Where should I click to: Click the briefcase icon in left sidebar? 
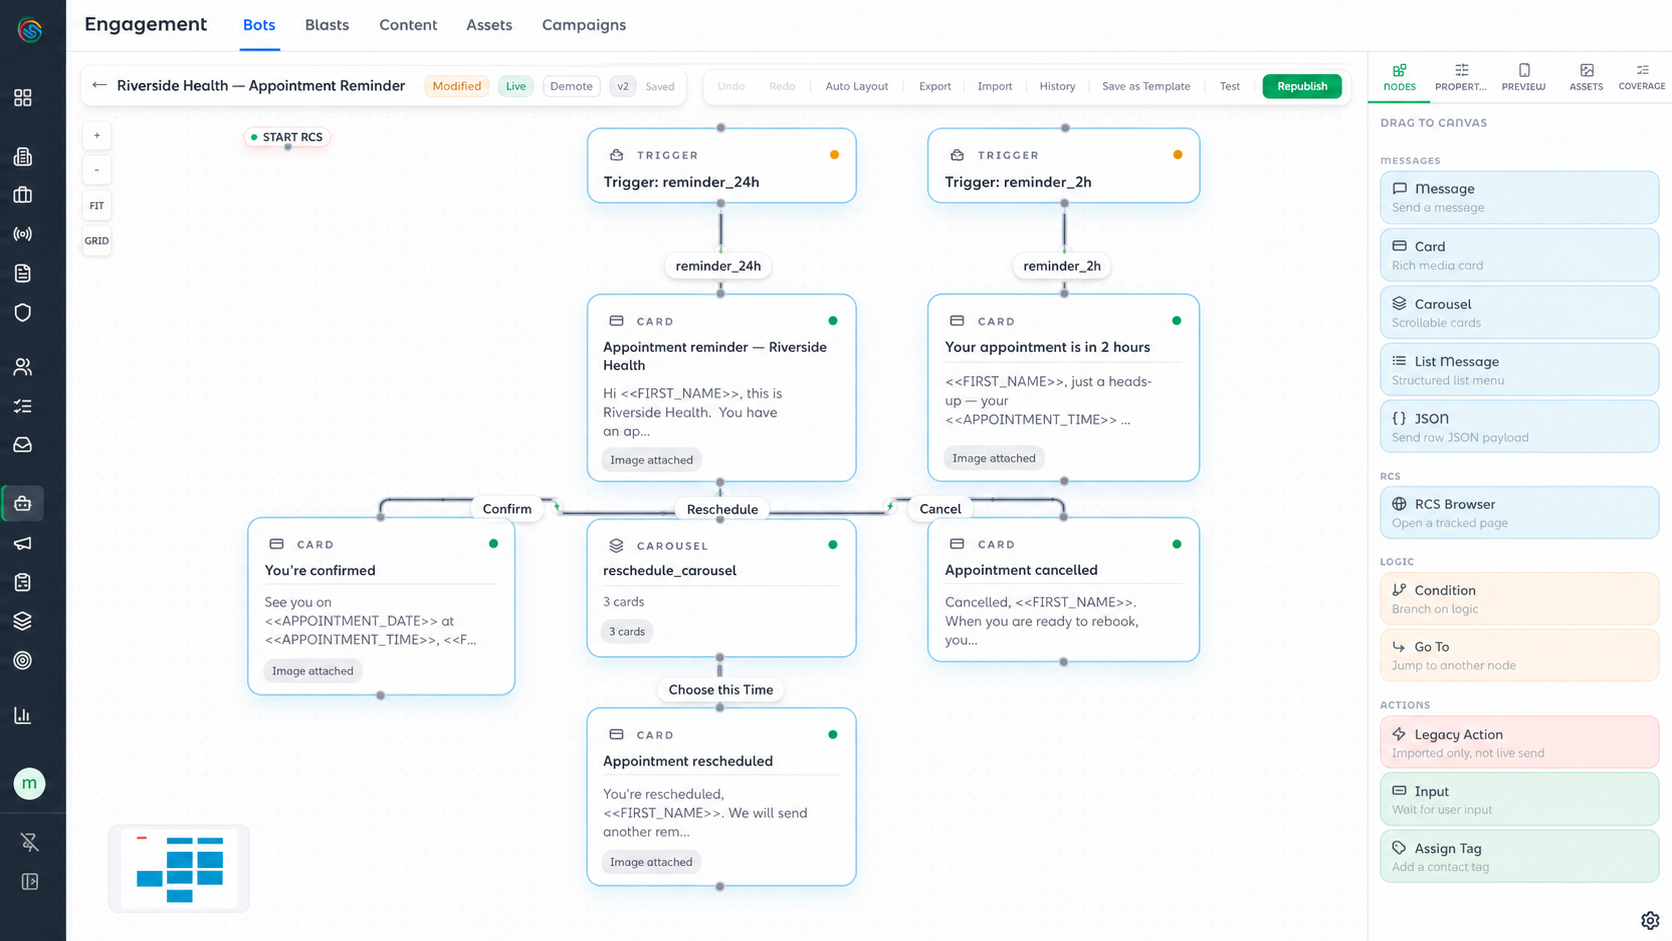click(22, 195)
